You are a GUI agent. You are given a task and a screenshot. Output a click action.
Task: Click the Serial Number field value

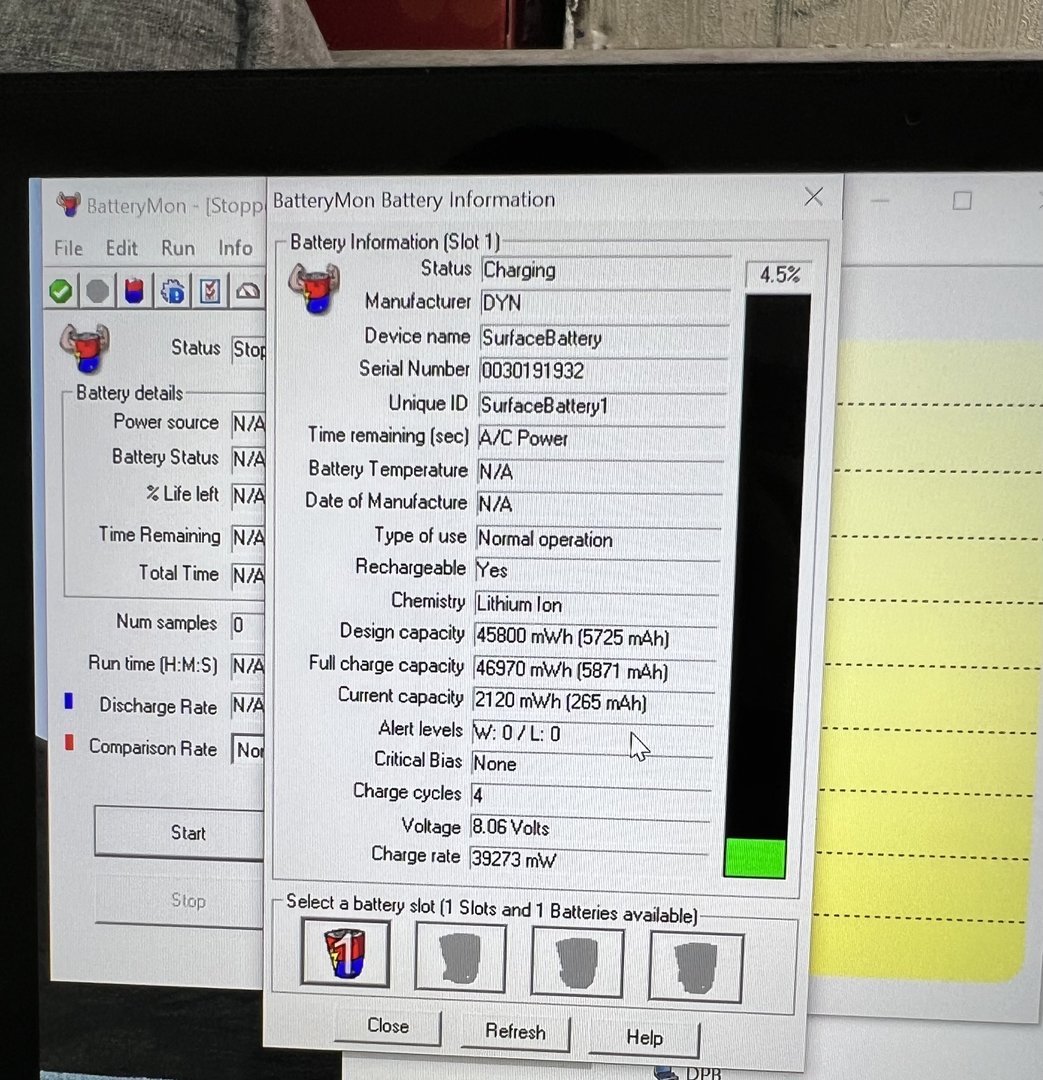point(603,371)
